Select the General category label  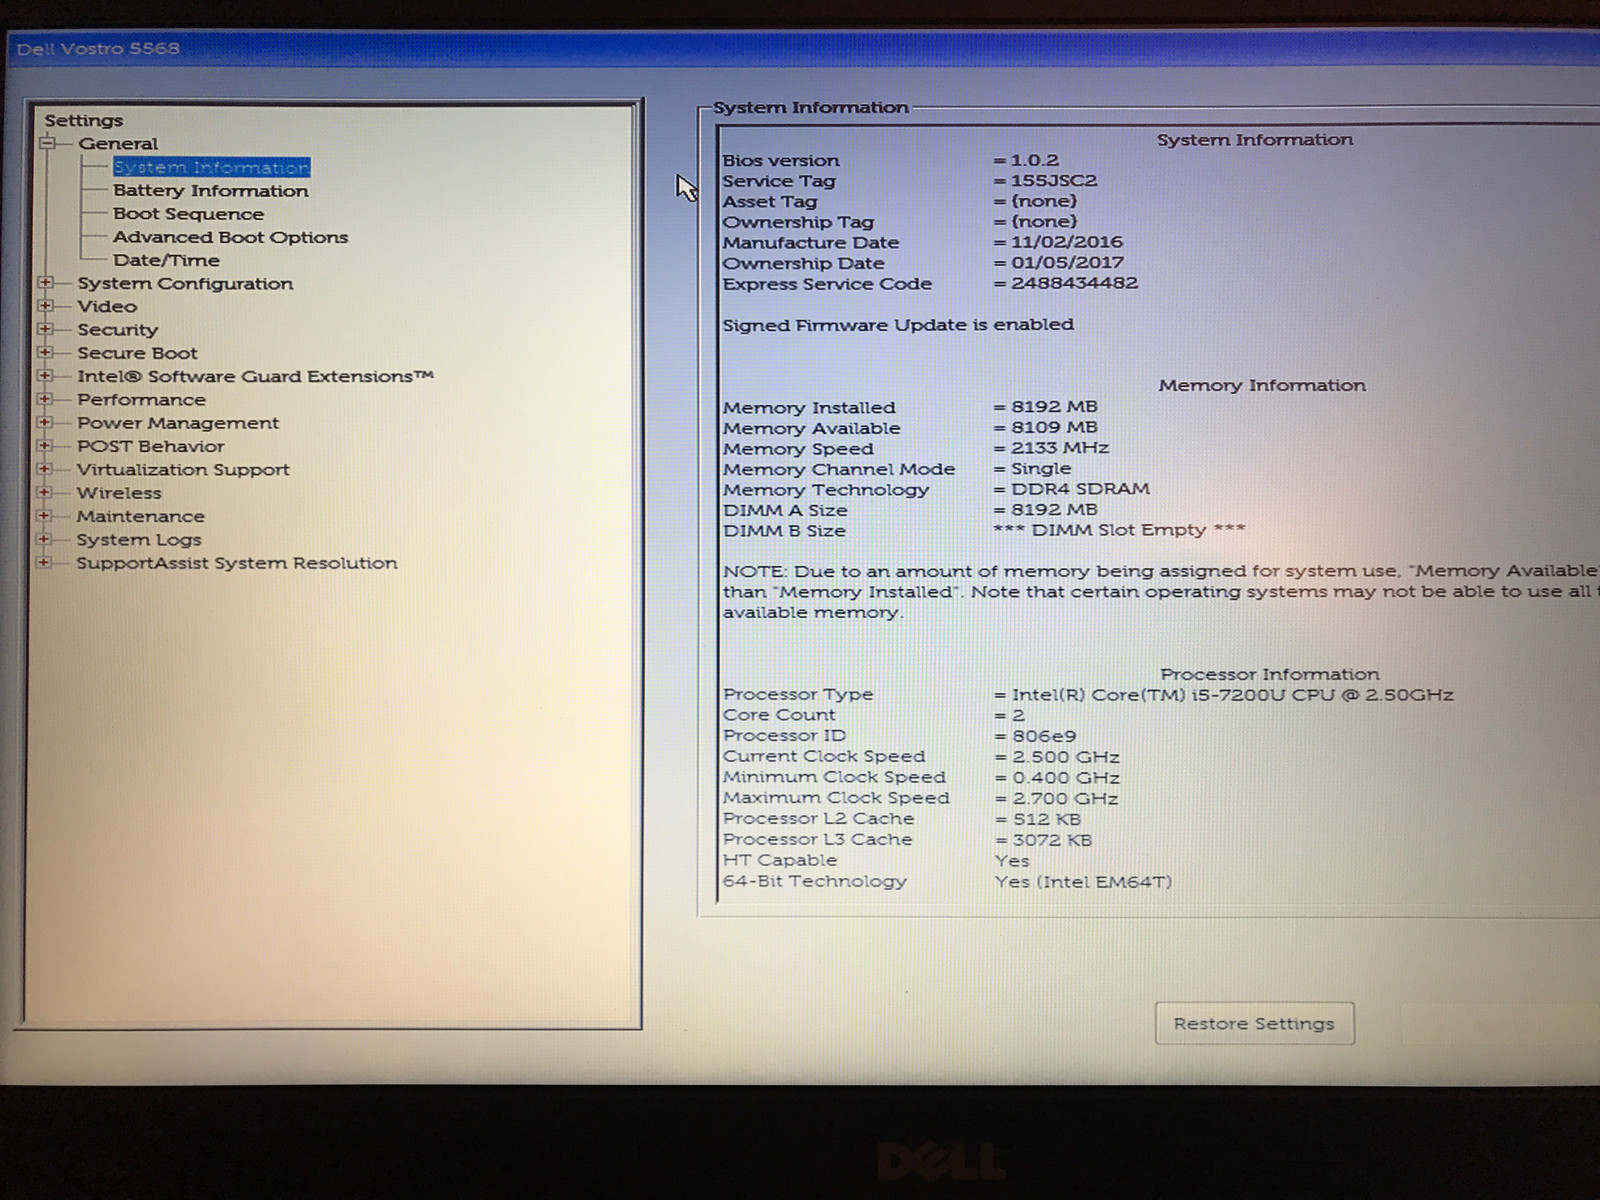pyautogui.click(x=118, y=143)
